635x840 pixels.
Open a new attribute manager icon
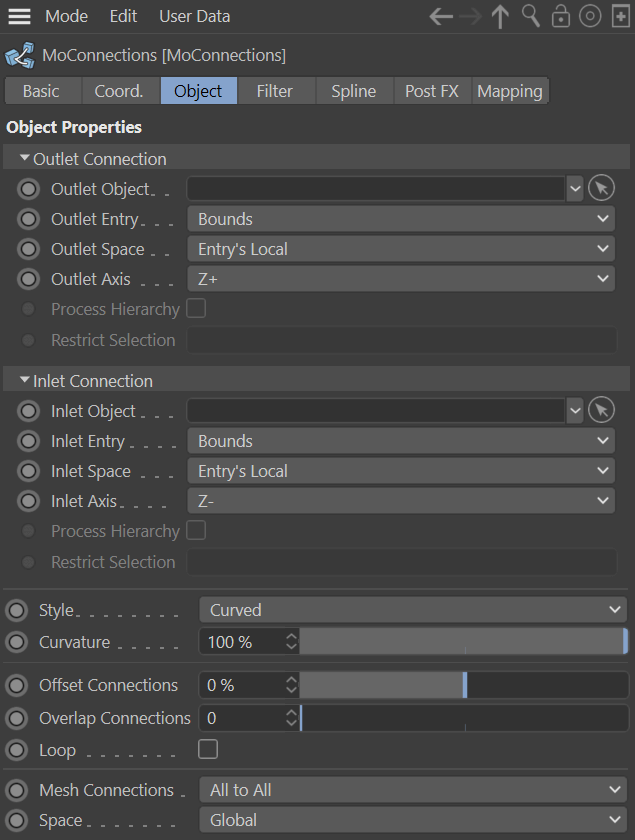(619, 17)
